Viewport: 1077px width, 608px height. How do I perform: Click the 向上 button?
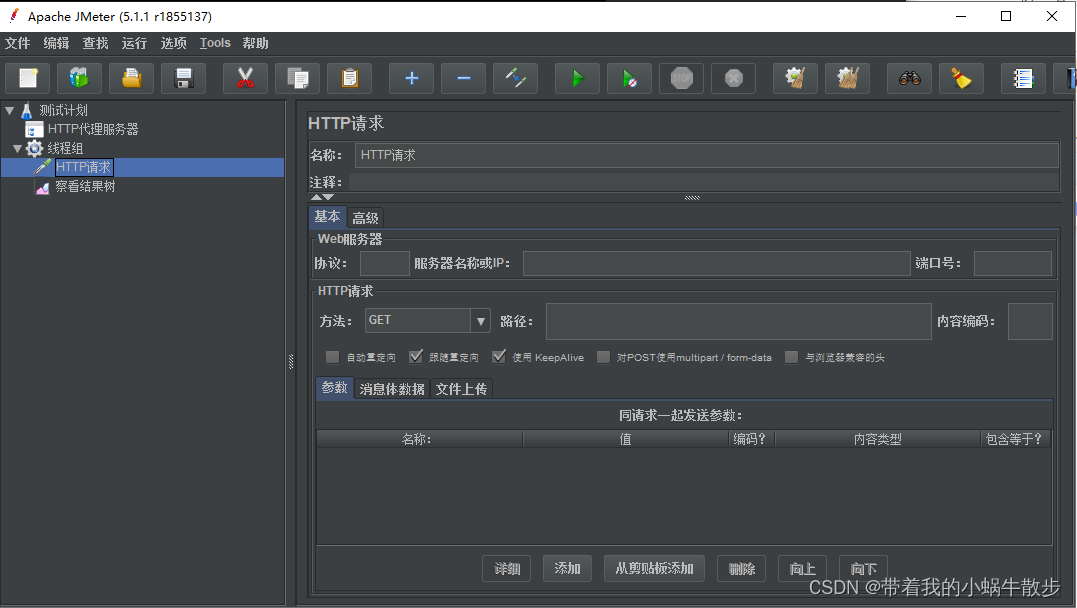(x=802, y=569)
